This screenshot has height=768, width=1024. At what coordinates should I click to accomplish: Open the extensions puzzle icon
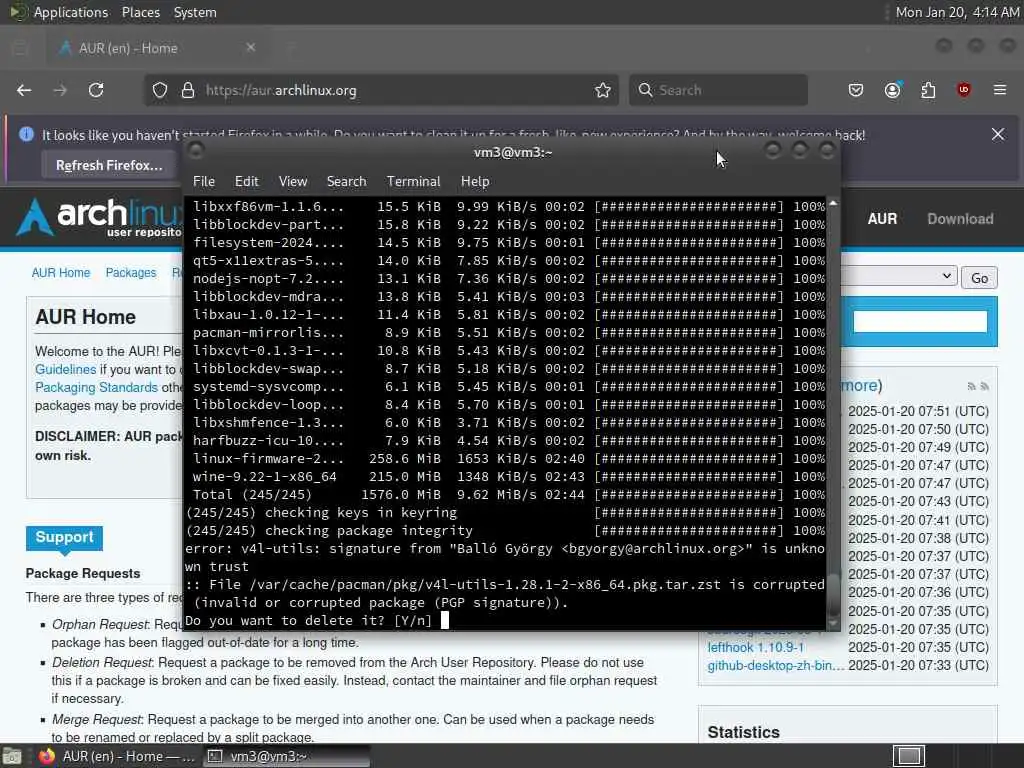click(x=928, y=90)
